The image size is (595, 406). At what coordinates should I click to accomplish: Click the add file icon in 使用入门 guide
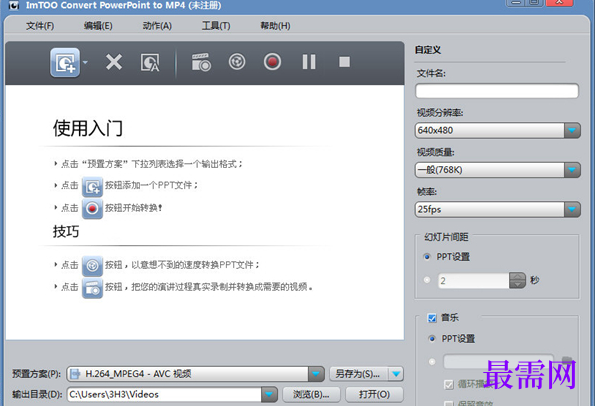92,186
